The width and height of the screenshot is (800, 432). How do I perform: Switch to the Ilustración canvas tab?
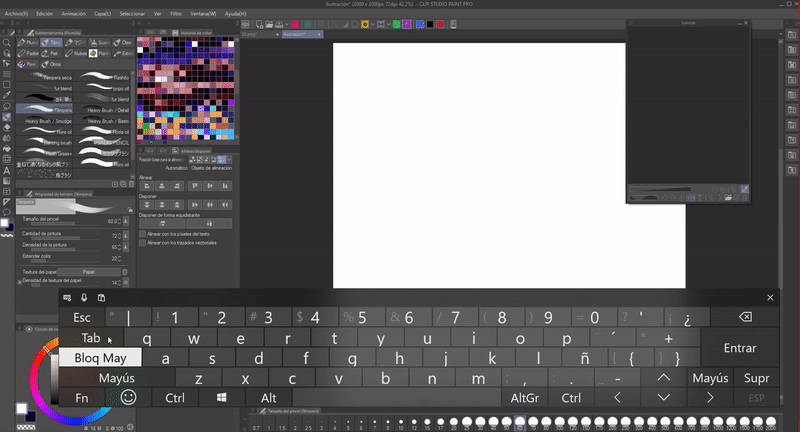tap(303, 34)
